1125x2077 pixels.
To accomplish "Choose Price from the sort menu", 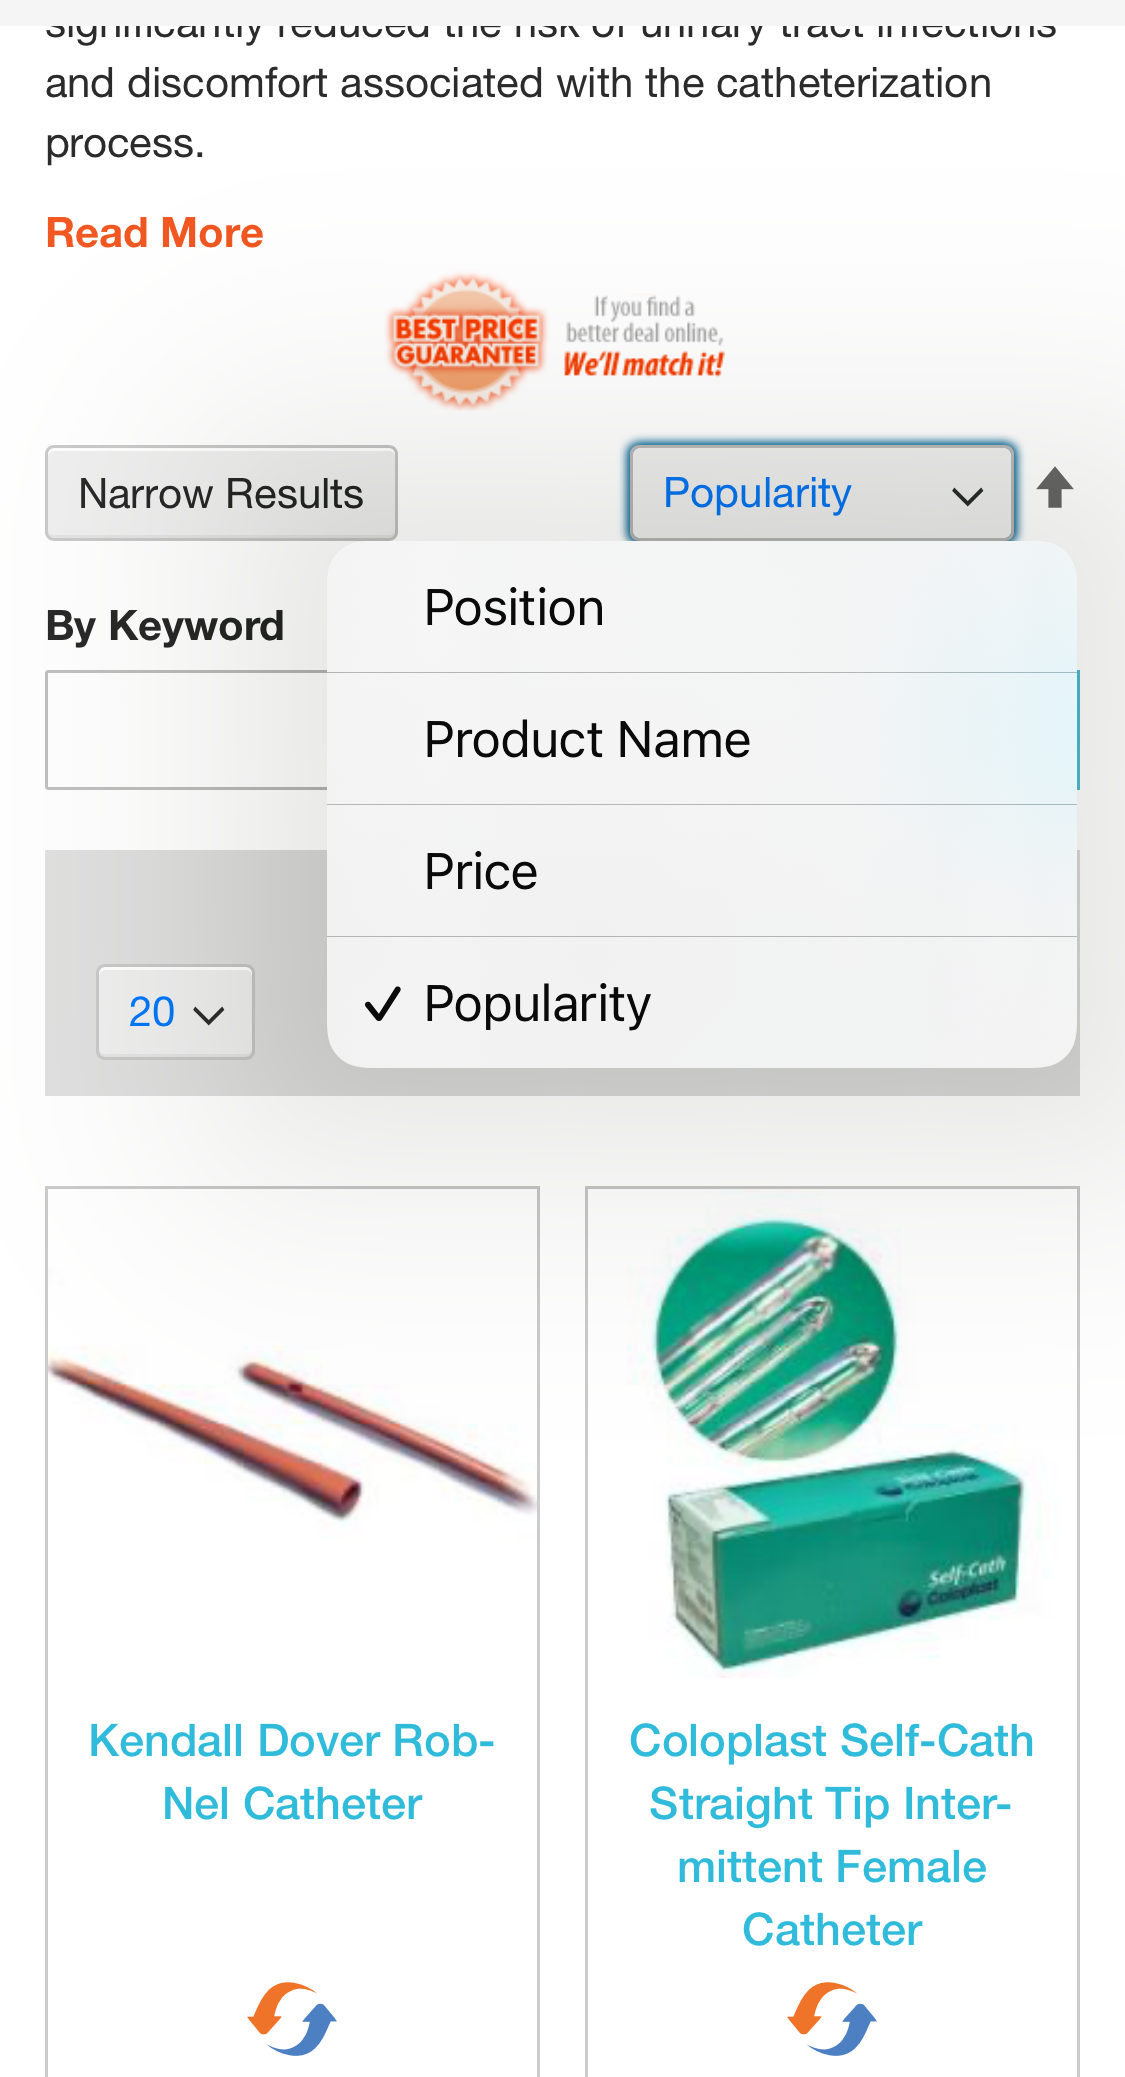I will pos(480,869).
